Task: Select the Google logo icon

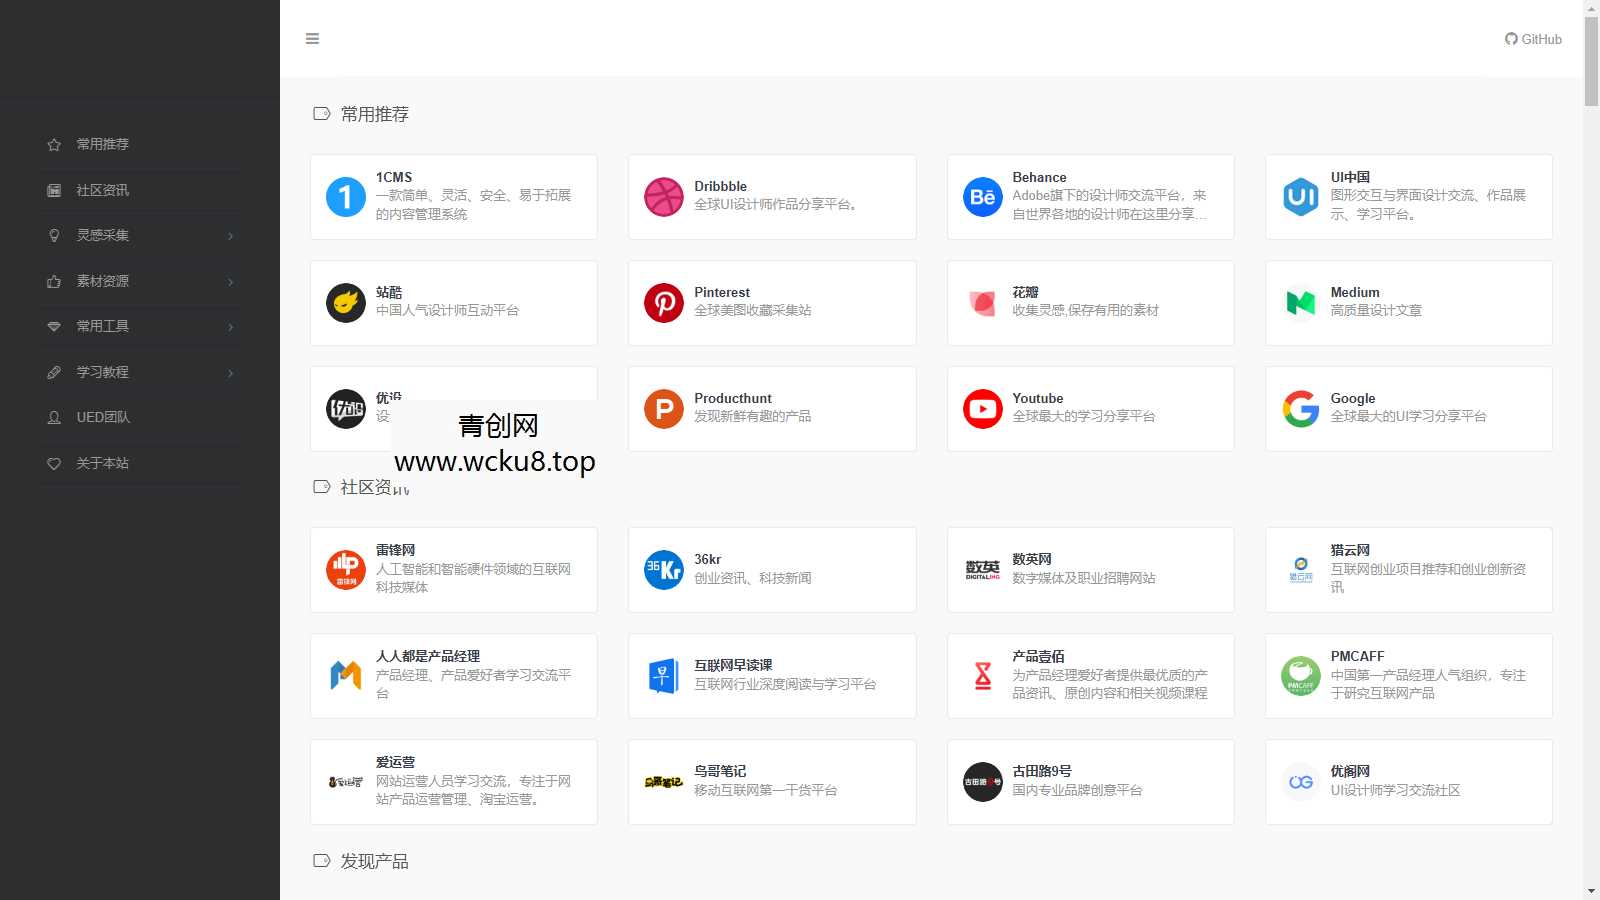Action: (x=1300, y=408)
